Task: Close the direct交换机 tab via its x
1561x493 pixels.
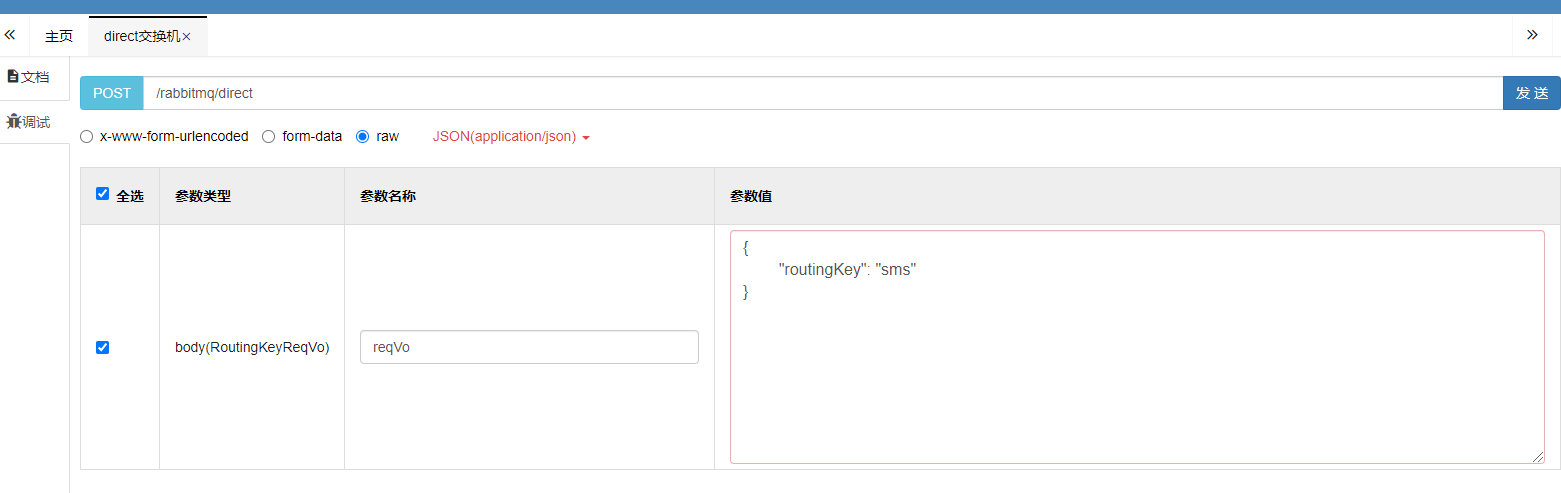Action: coord(186,36)
